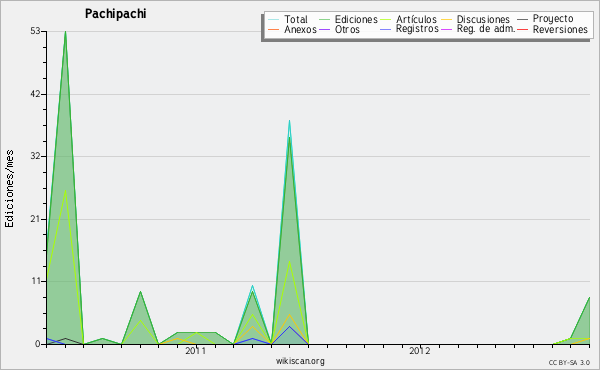This screenshot has width=600, height=370.
Task: Click the 42 y-axis value
Action: coord(35,94)
